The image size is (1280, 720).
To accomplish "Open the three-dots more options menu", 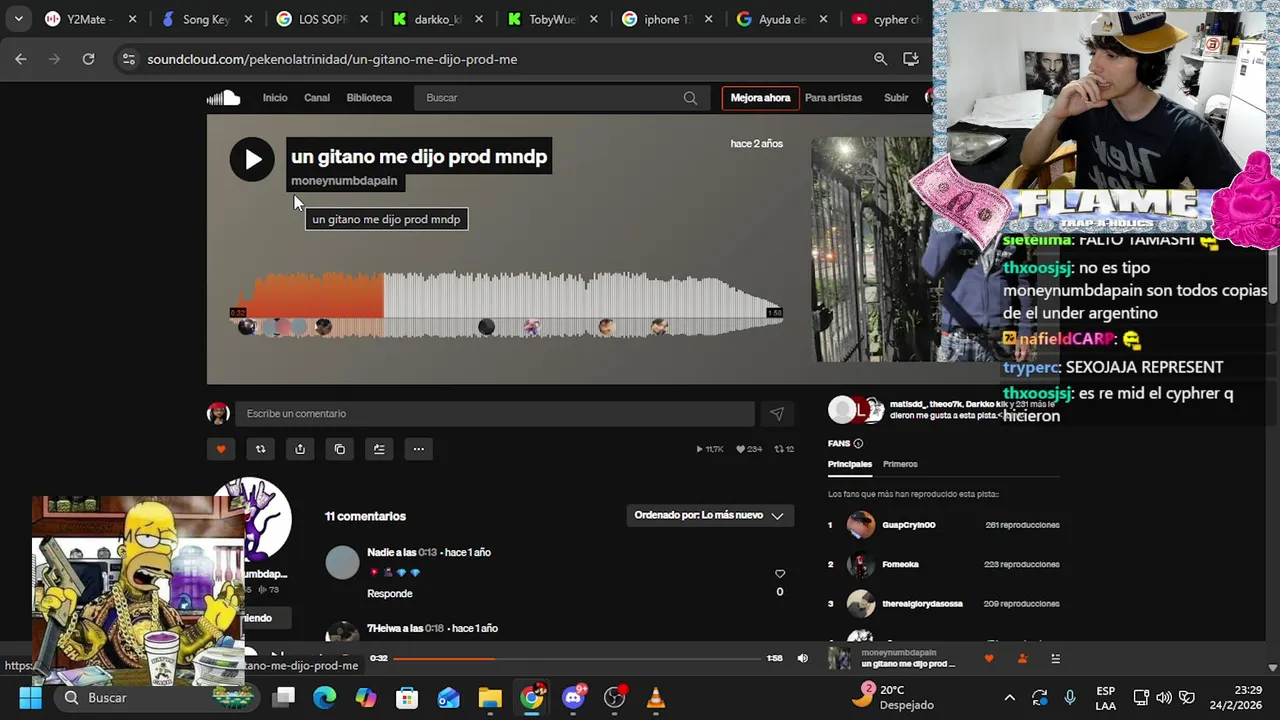I will click(419, 449).
